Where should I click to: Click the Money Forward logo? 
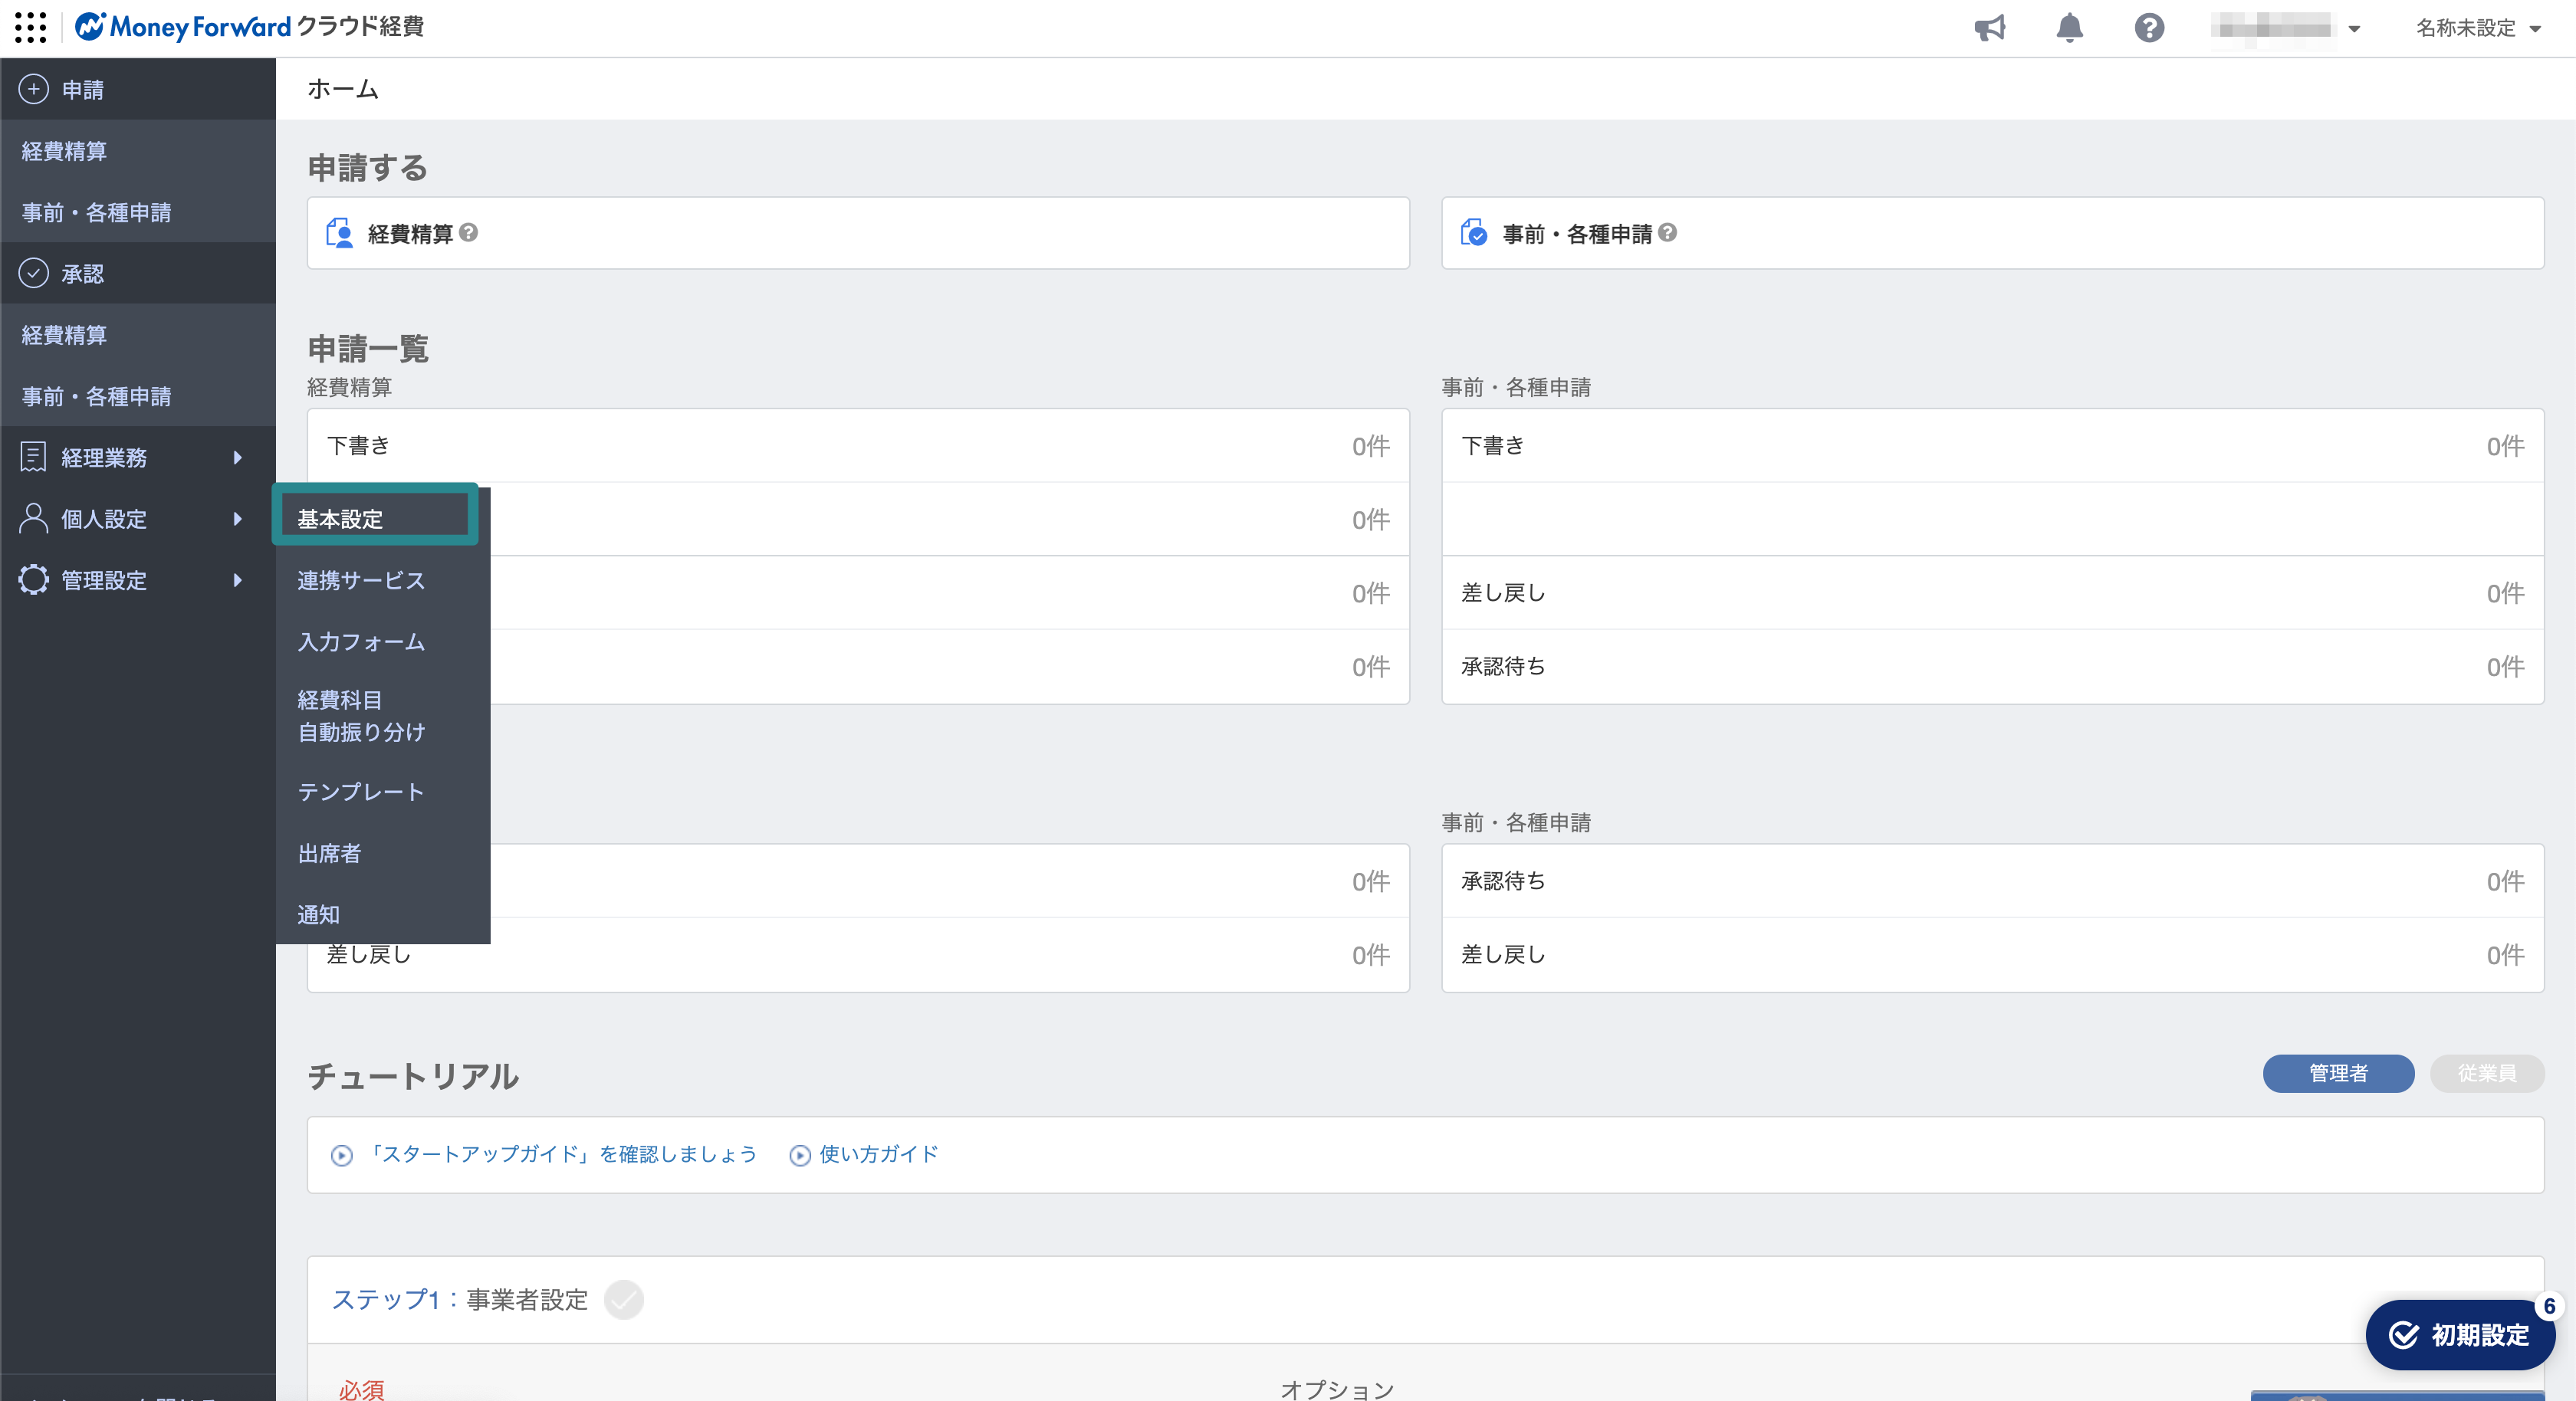[x=183, y=27]
